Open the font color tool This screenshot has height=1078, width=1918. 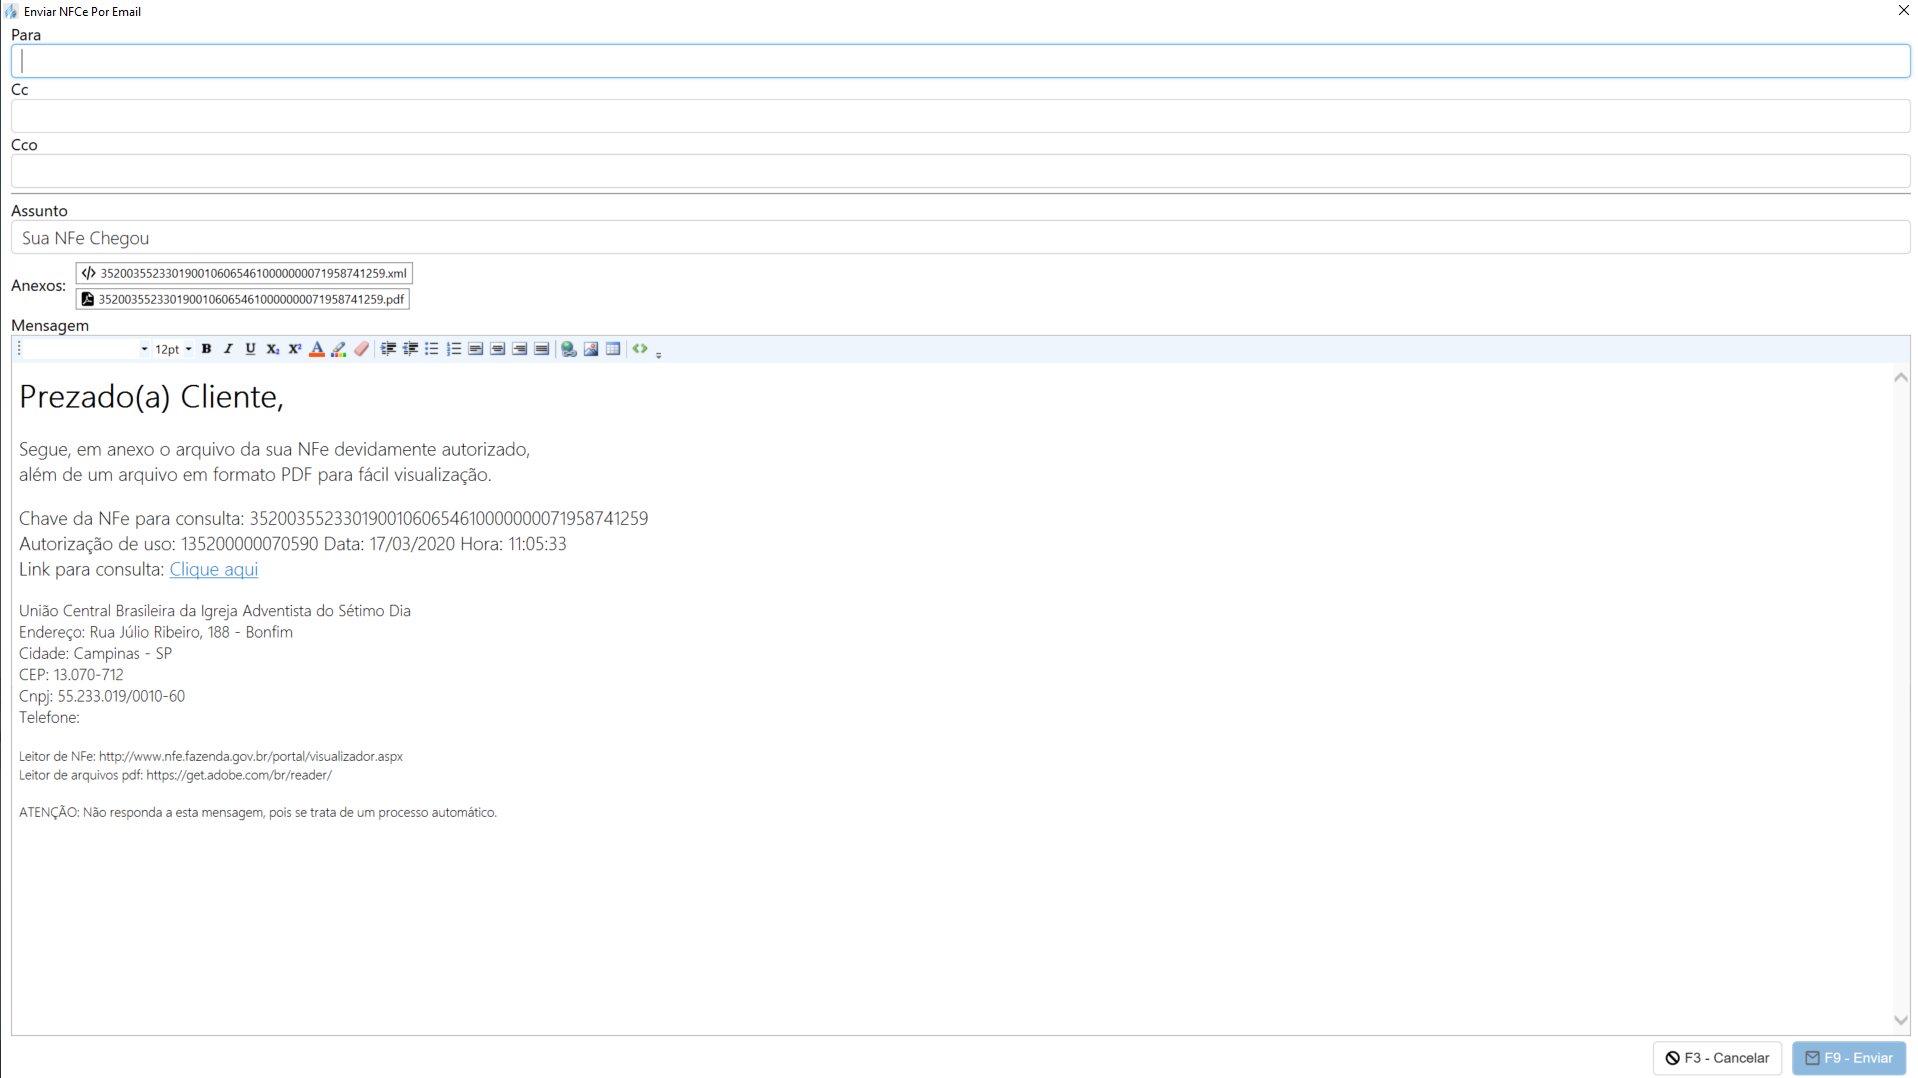(x=317, y=349)
